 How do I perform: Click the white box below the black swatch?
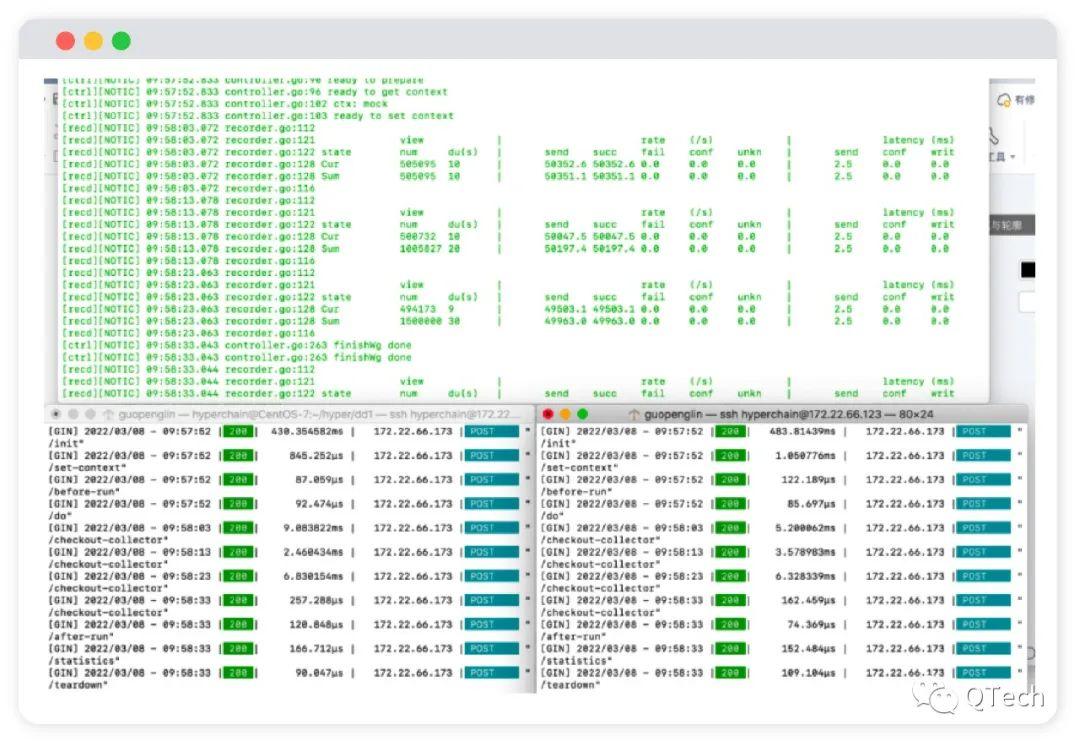point(1027,302)
